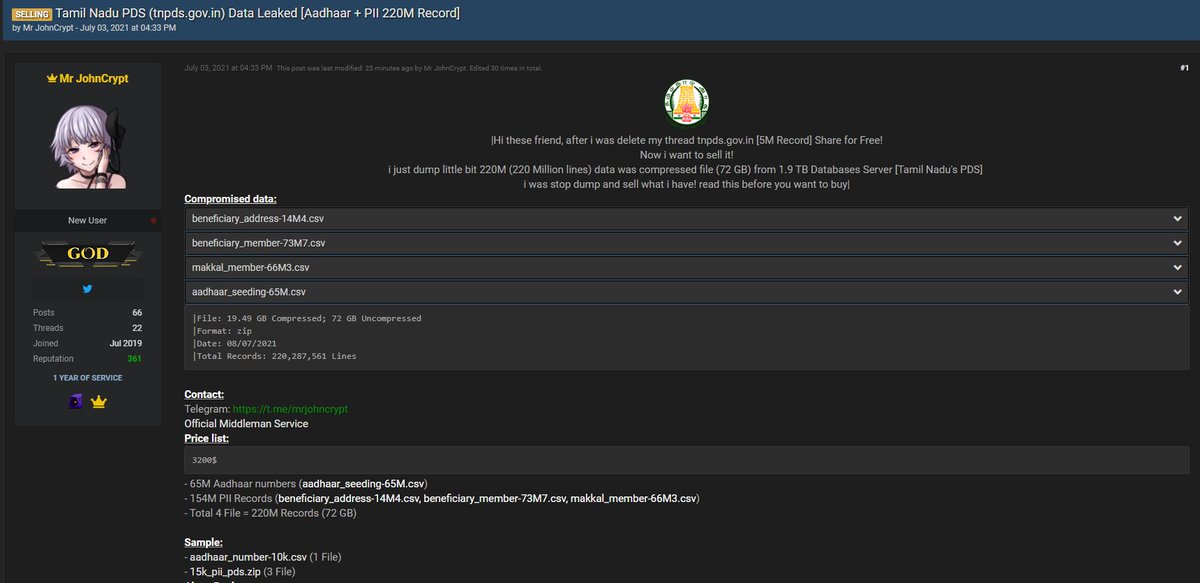Click the Contact heading
The width and height of the screenshot is (1200, 583).
point(204,394)
